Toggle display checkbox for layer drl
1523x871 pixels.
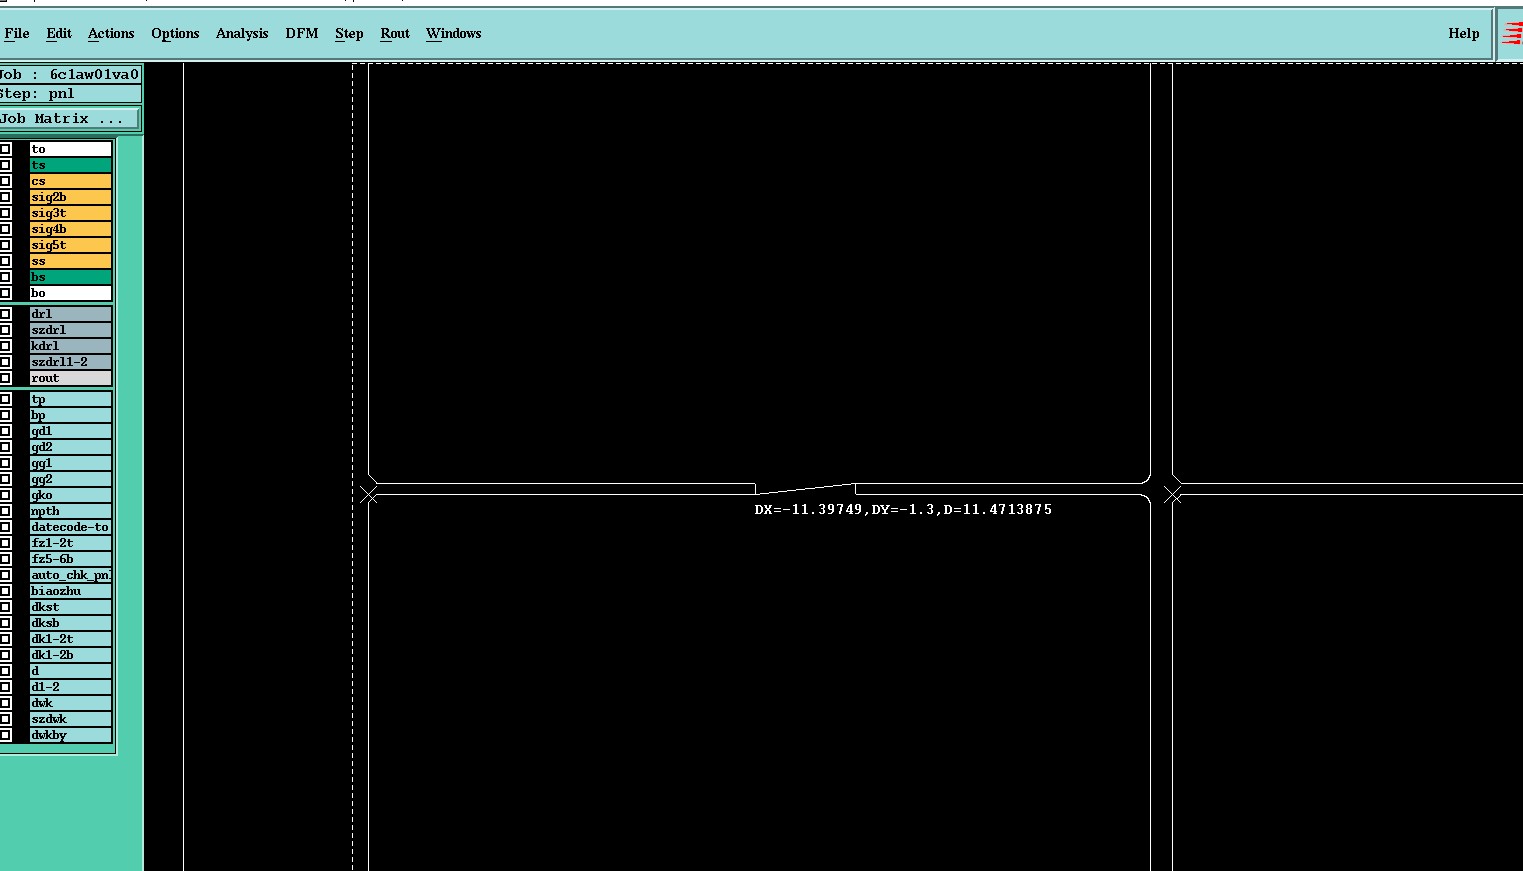6,314
